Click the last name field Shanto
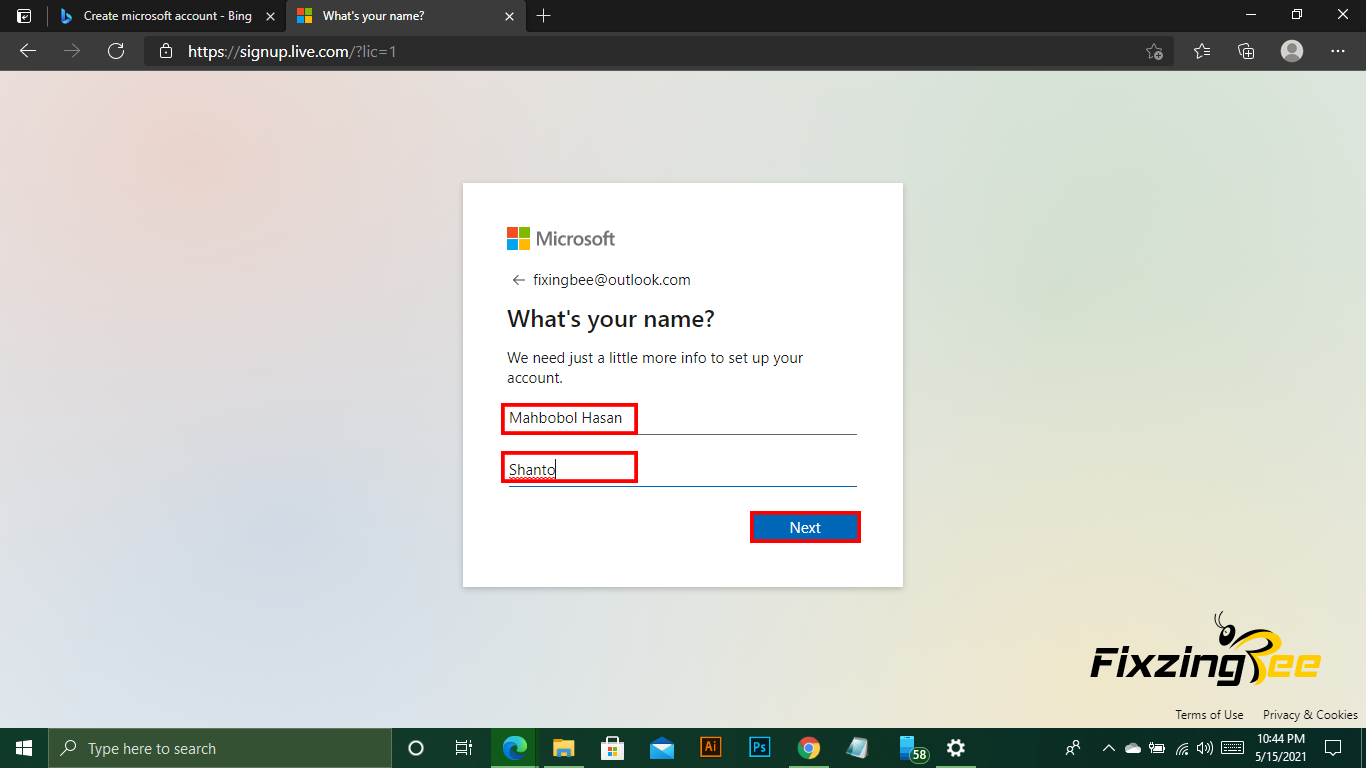Screen dimensions: 1366x768 pos(680,469)
